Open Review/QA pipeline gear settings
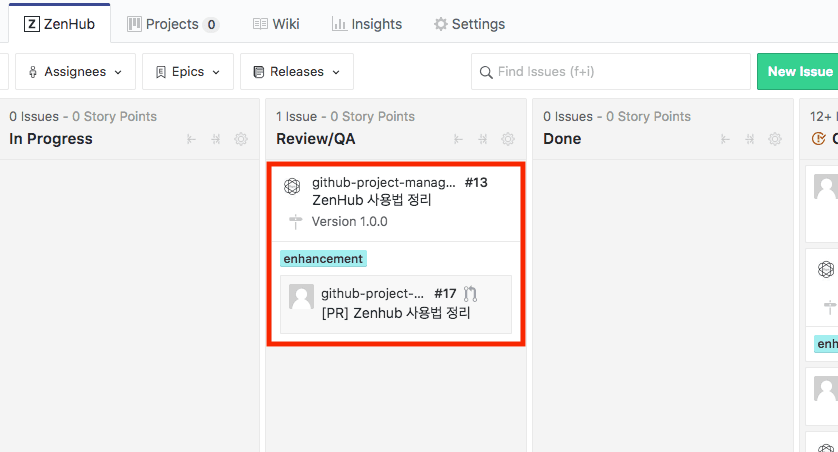The height and width of the screenshot is (452, 838). click(x=508, y=139)
